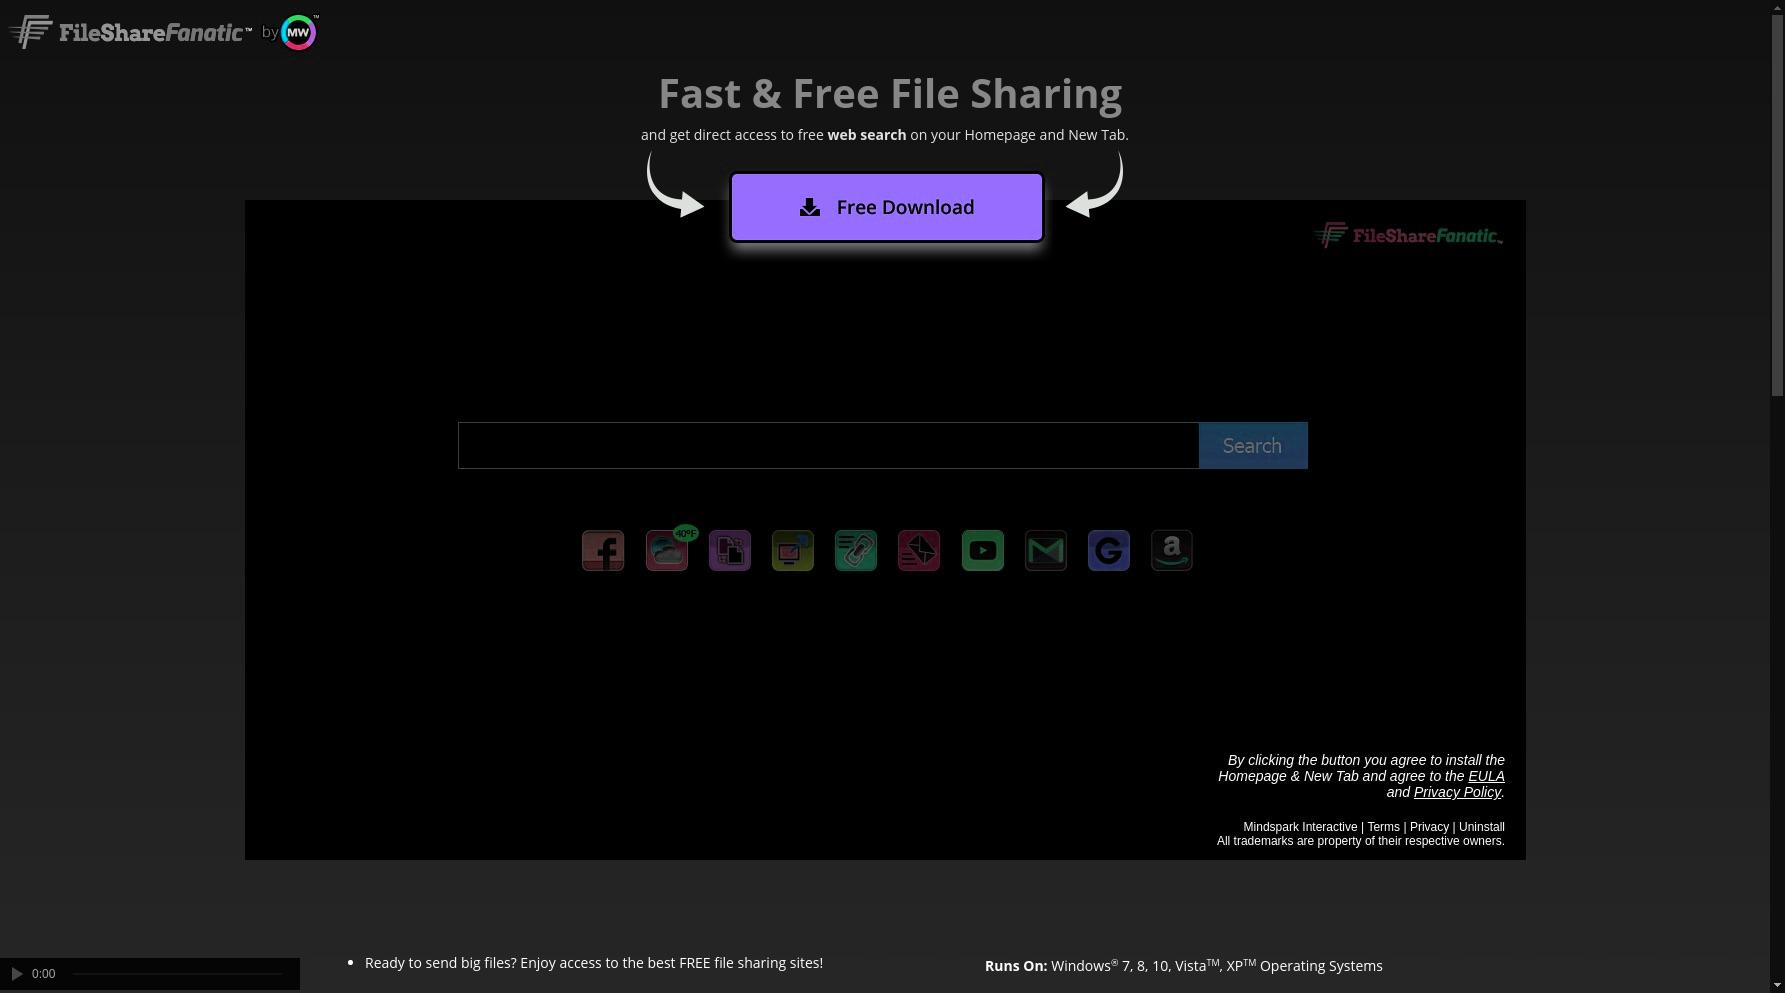Open the Google shortcut icon
The height and width of the screenshot is (993, 1785).
[1109, 551]
